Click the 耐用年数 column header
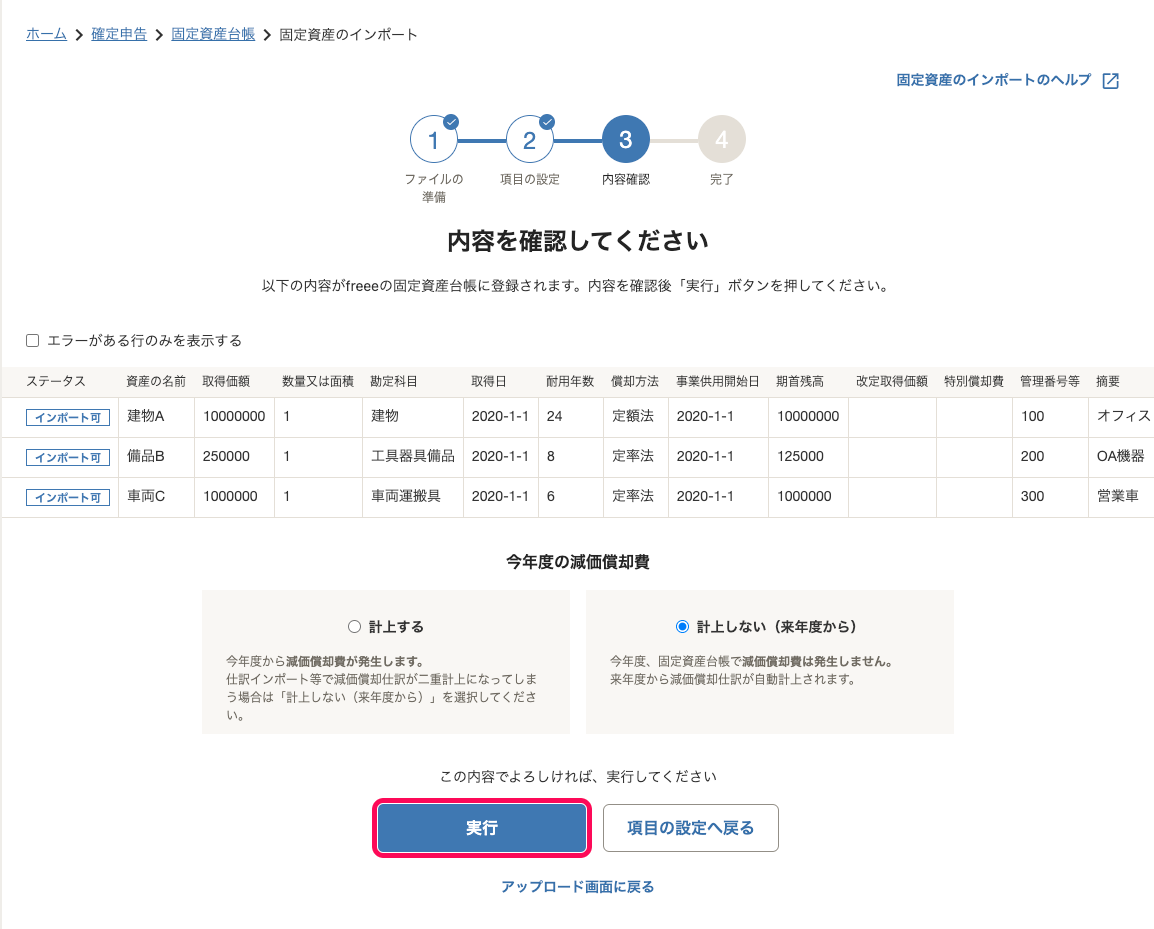The image size is (1154, 929). pos(570,381)
